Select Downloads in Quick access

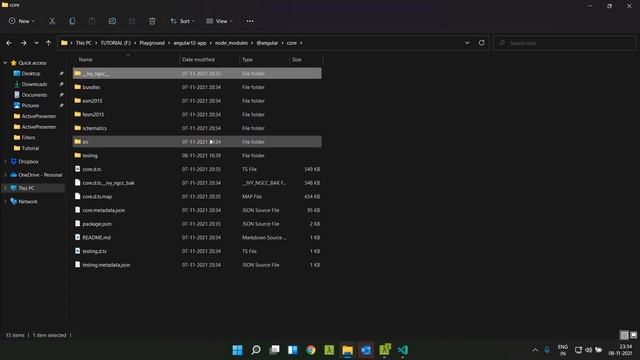click(34, 84)
